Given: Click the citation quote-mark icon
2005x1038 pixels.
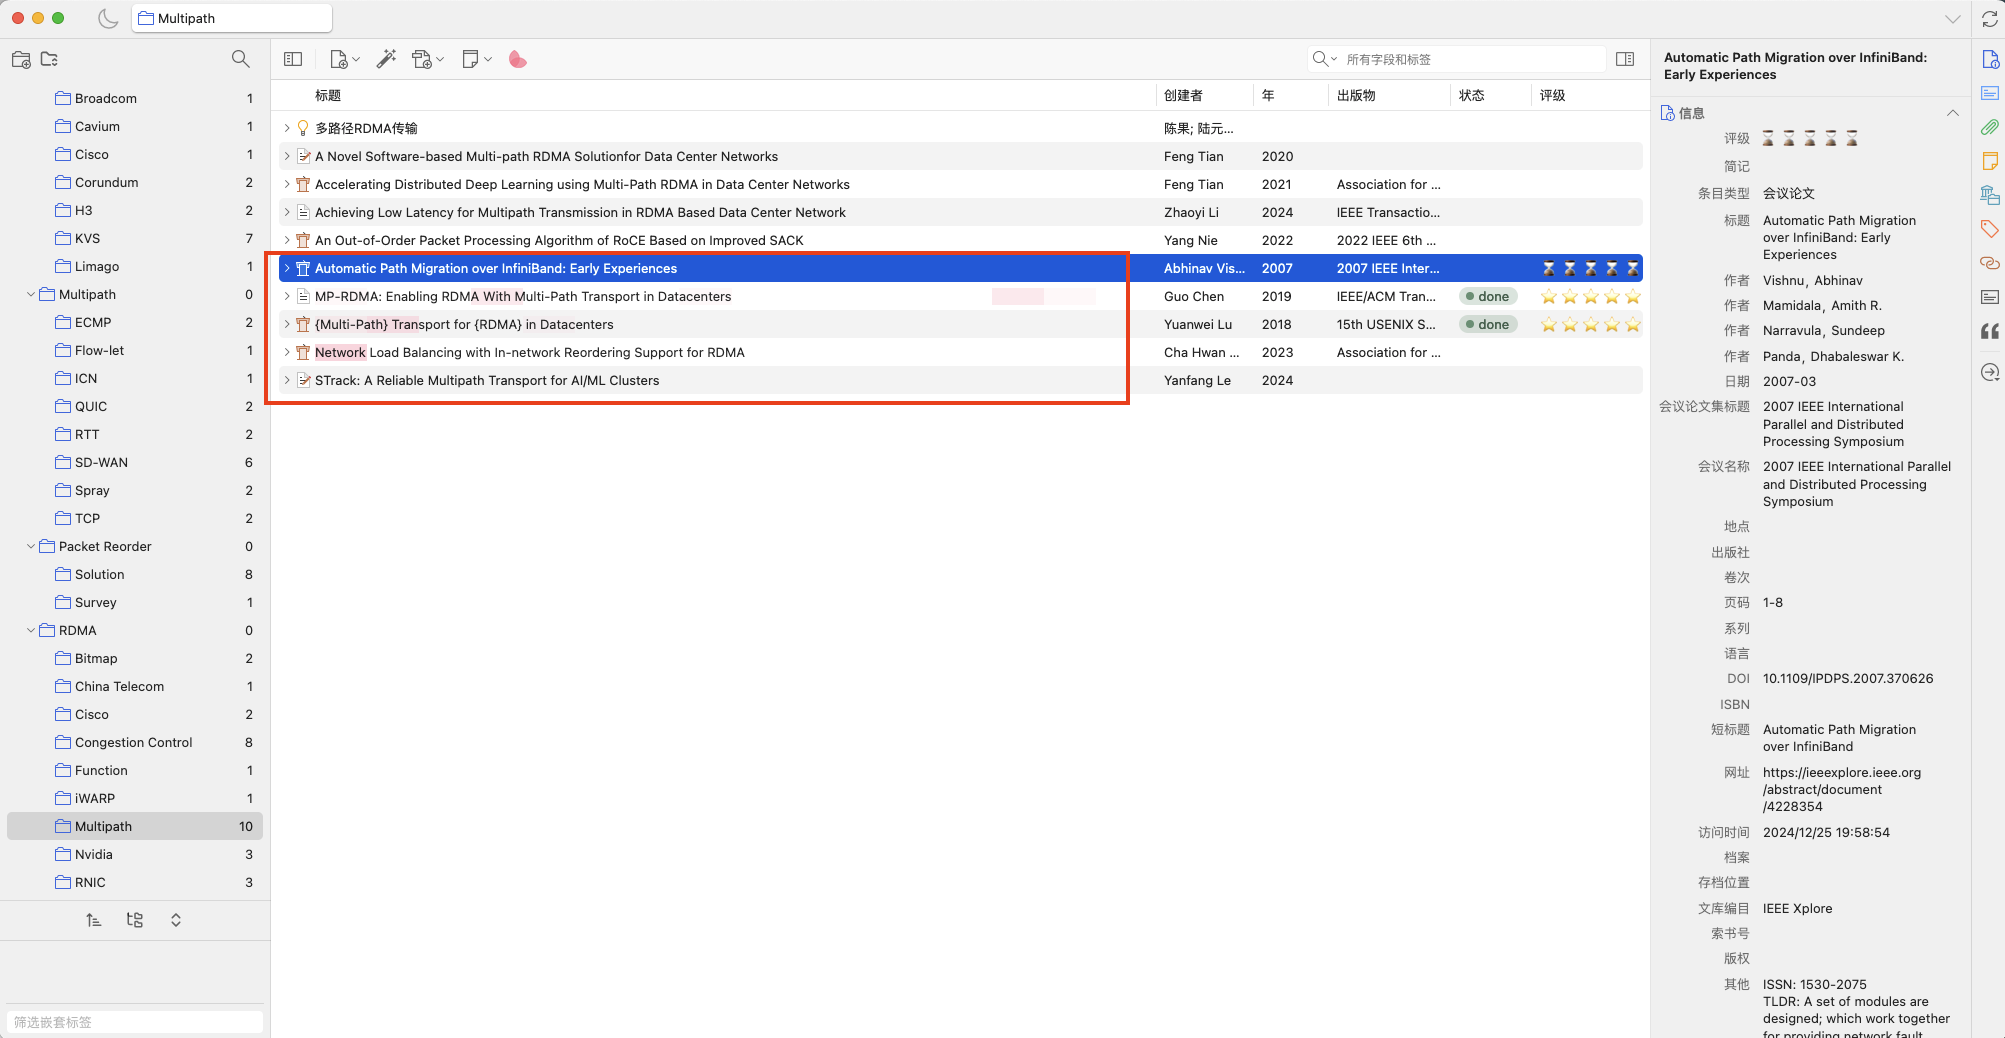Looking at the screenshot, I should [1990, 331].
